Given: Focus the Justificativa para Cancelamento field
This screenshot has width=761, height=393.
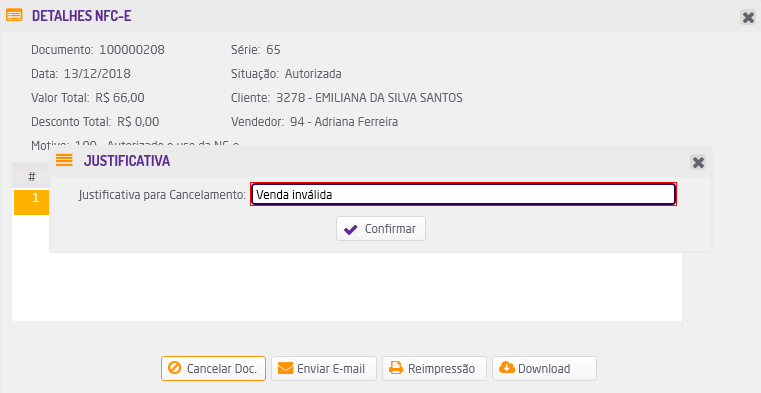Looking at the screenshot, I should 463,195.
